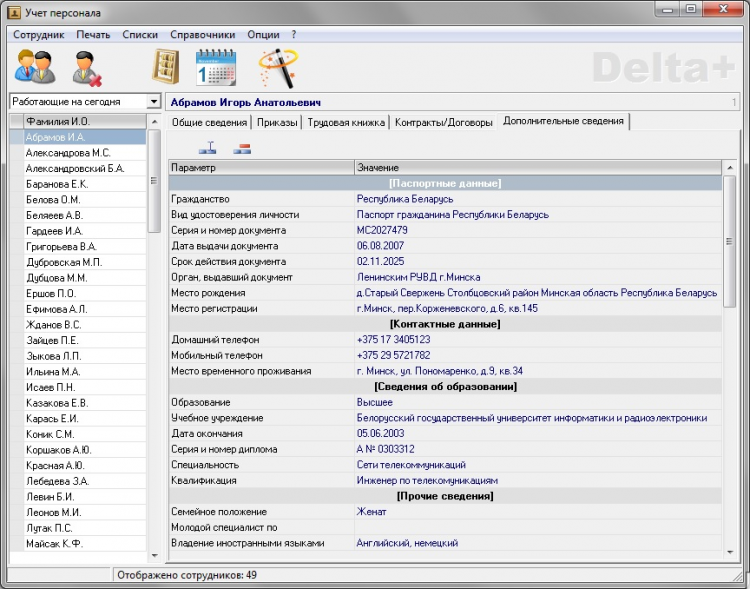Viewport: 750px width, 589px height.
Task: Click the add employee icon with two people
Action: click(35, 67)
